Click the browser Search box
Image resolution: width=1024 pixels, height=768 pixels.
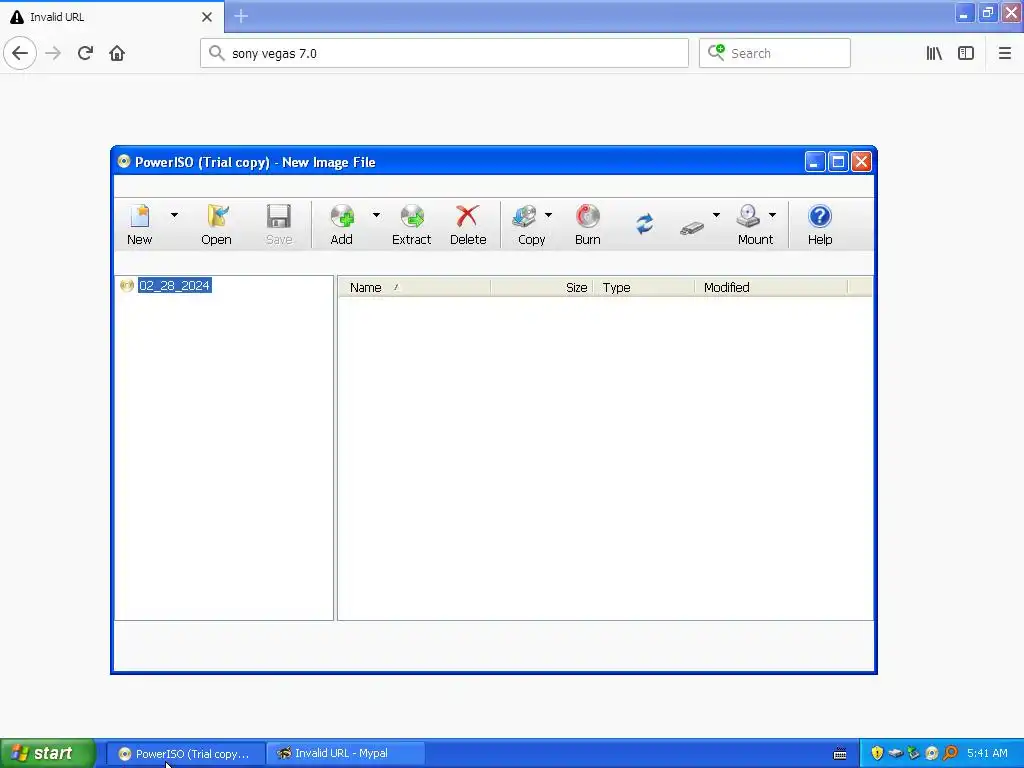click(x=775, y=53)
